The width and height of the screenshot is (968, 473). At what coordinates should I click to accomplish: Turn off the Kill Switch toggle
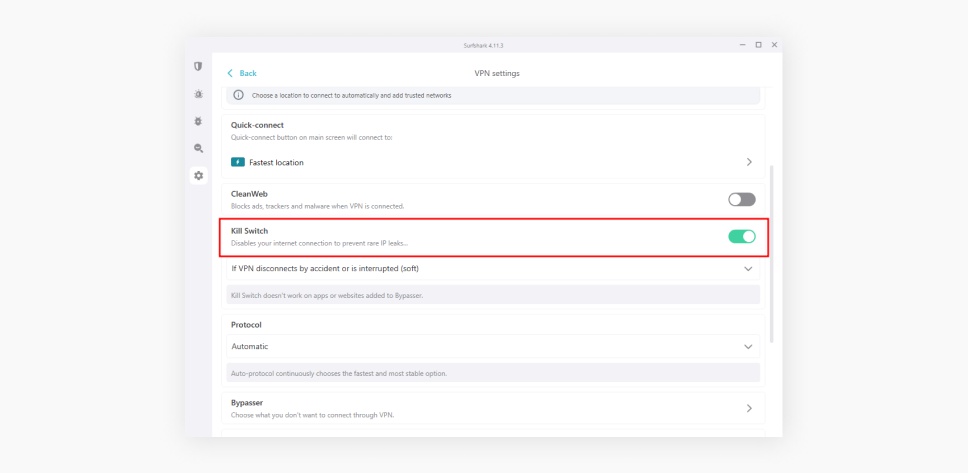click(x=742, y=236)
